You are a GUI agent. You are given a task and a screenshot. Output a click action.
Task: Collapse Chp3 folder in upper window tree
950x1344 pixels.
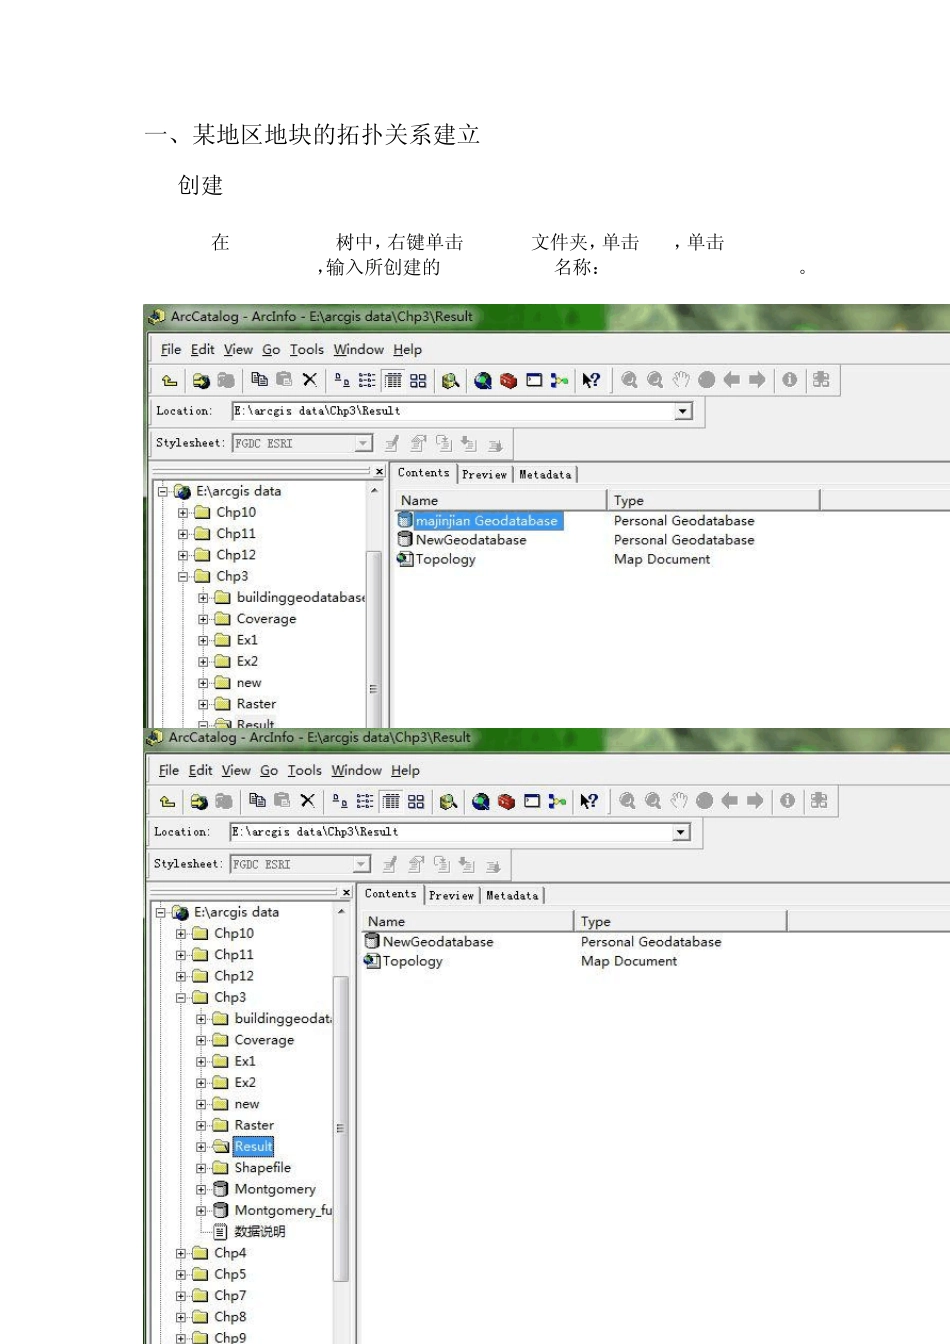pos(183,577)
